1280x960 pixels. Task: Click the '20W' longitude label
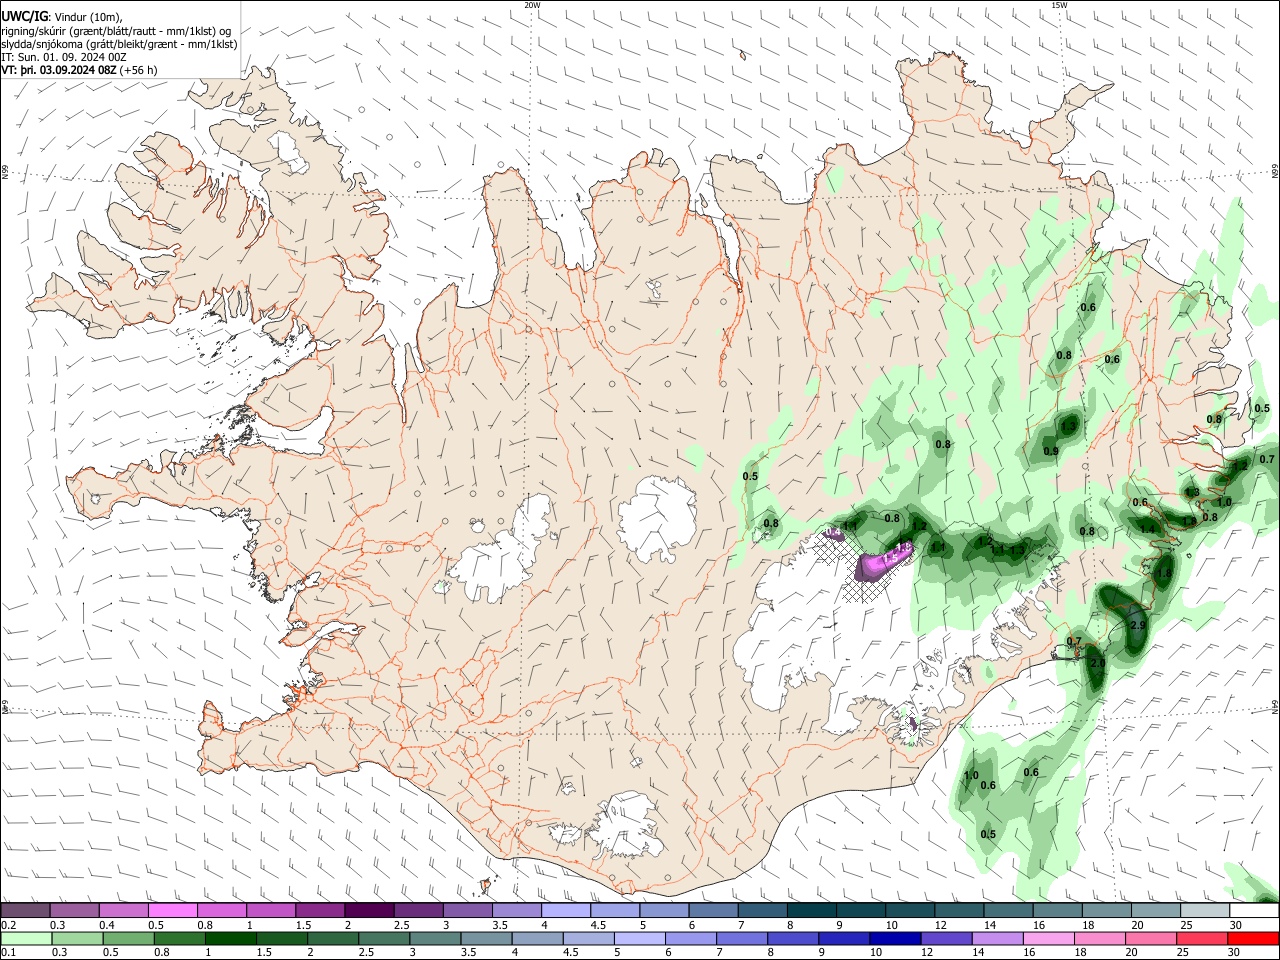532,5
